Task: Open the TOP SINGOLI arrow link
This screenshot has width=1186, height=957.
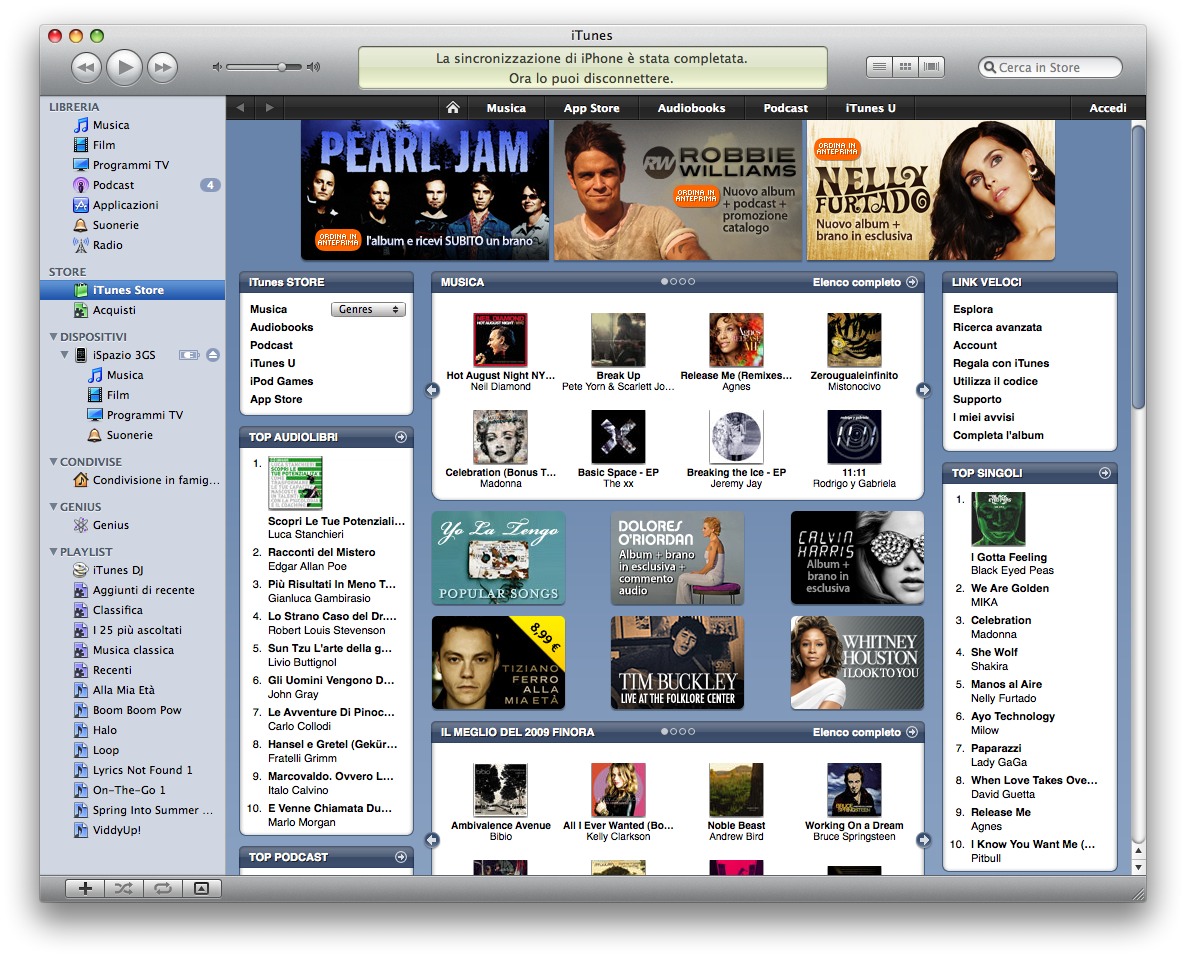Action: [1105, 473]
